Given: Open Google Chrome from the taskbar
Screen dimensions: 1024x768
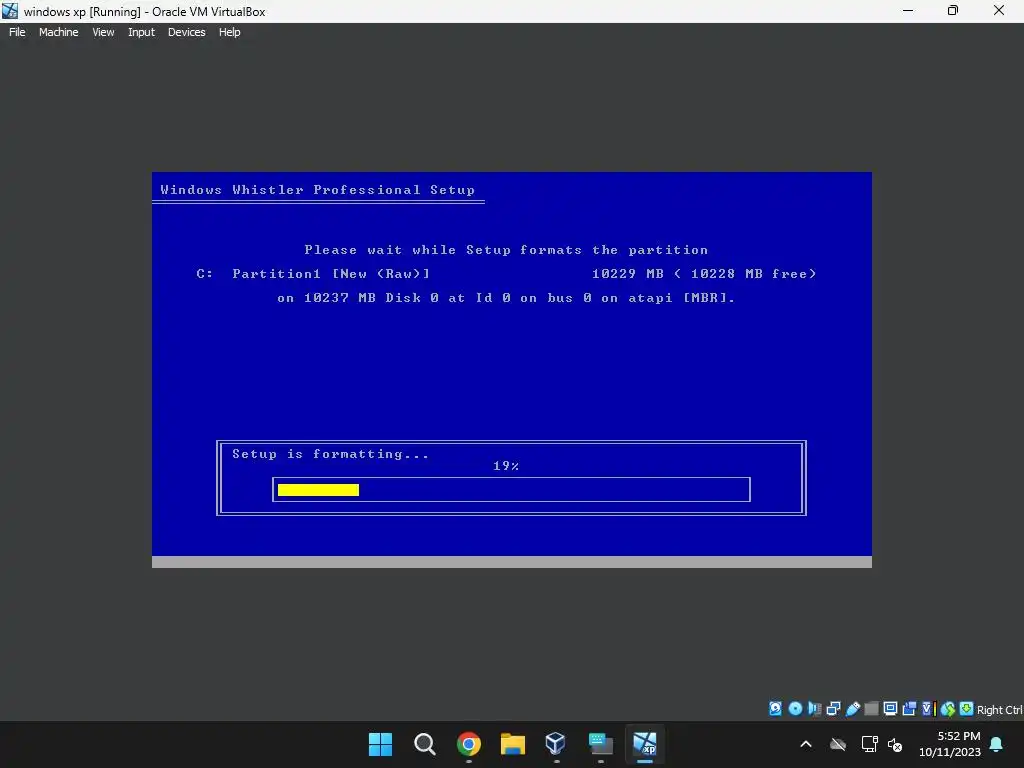Looking at the screenshot, I should pos(469,744).
